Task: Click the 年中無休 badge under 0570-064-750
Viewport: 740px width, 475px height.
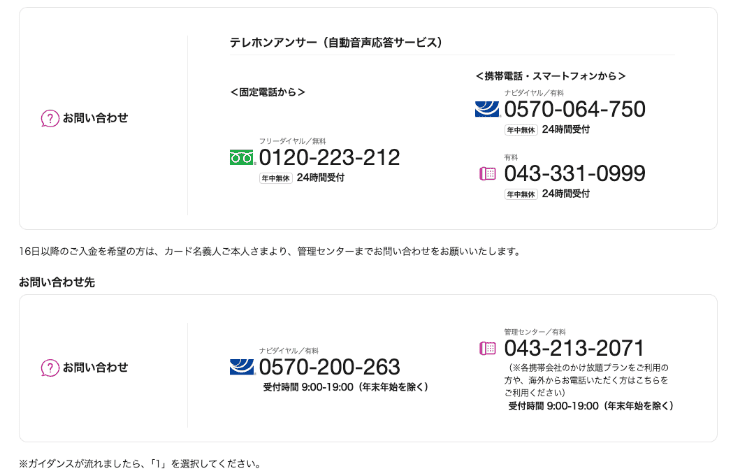Action: [x=520, y=129]
